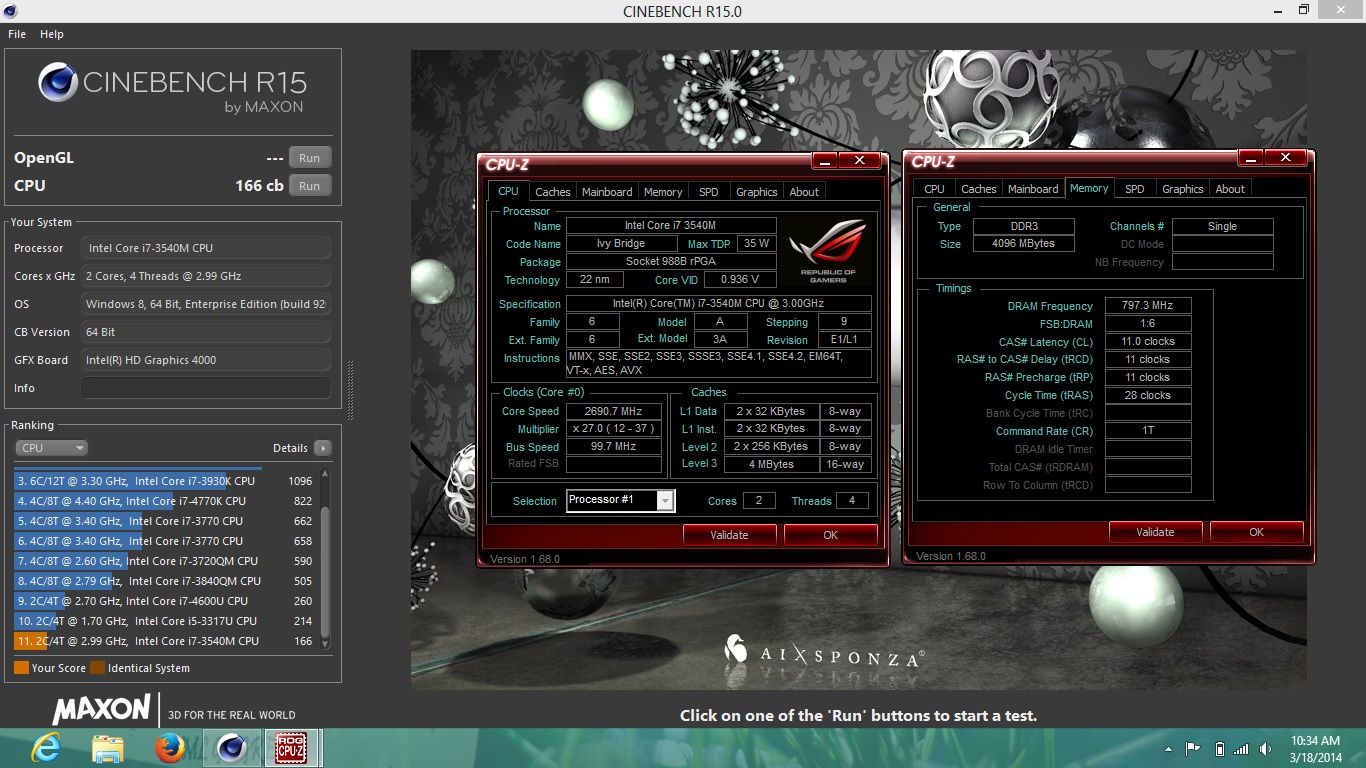Select the CPU tab in left CPU-Z window
This screenshot has width=1366, height=768.
coord(509,191)
